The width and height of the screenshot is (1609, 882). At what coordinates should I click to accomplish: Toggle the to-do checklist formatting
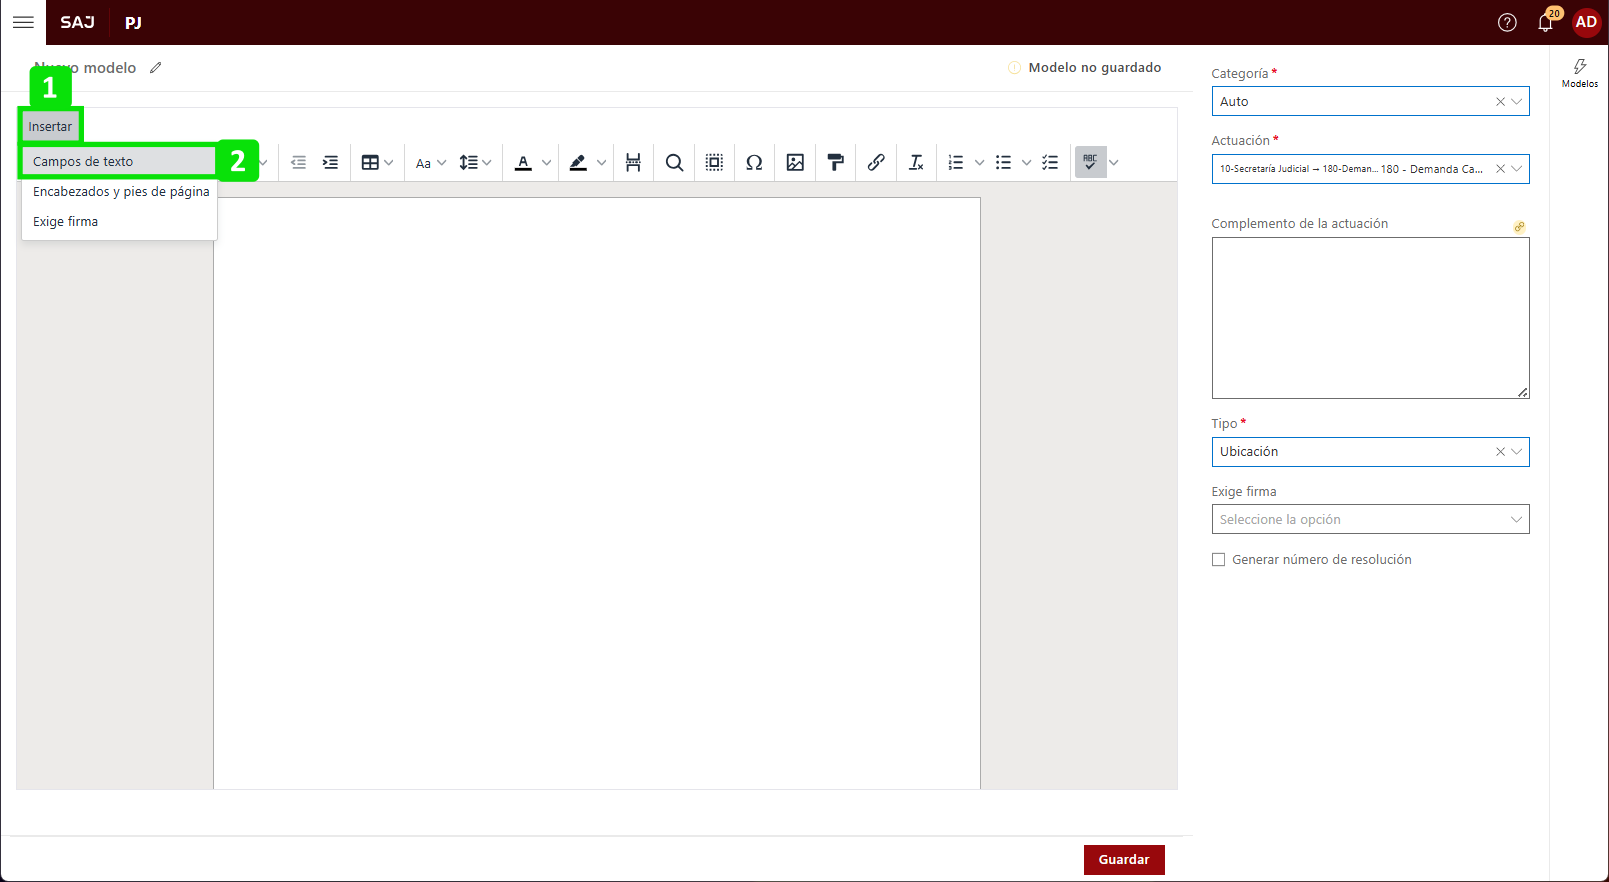coord(1050,163)
